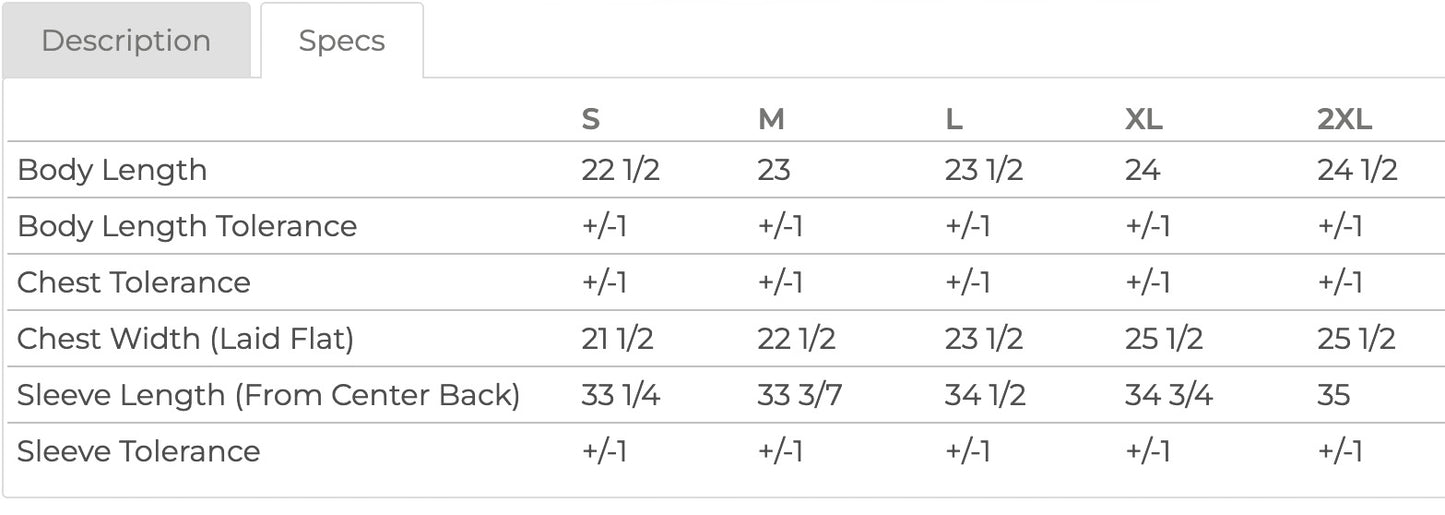Viewport: 1445px width, 515px height.
Task: Click the S size column header
Action: click(591, 120)
